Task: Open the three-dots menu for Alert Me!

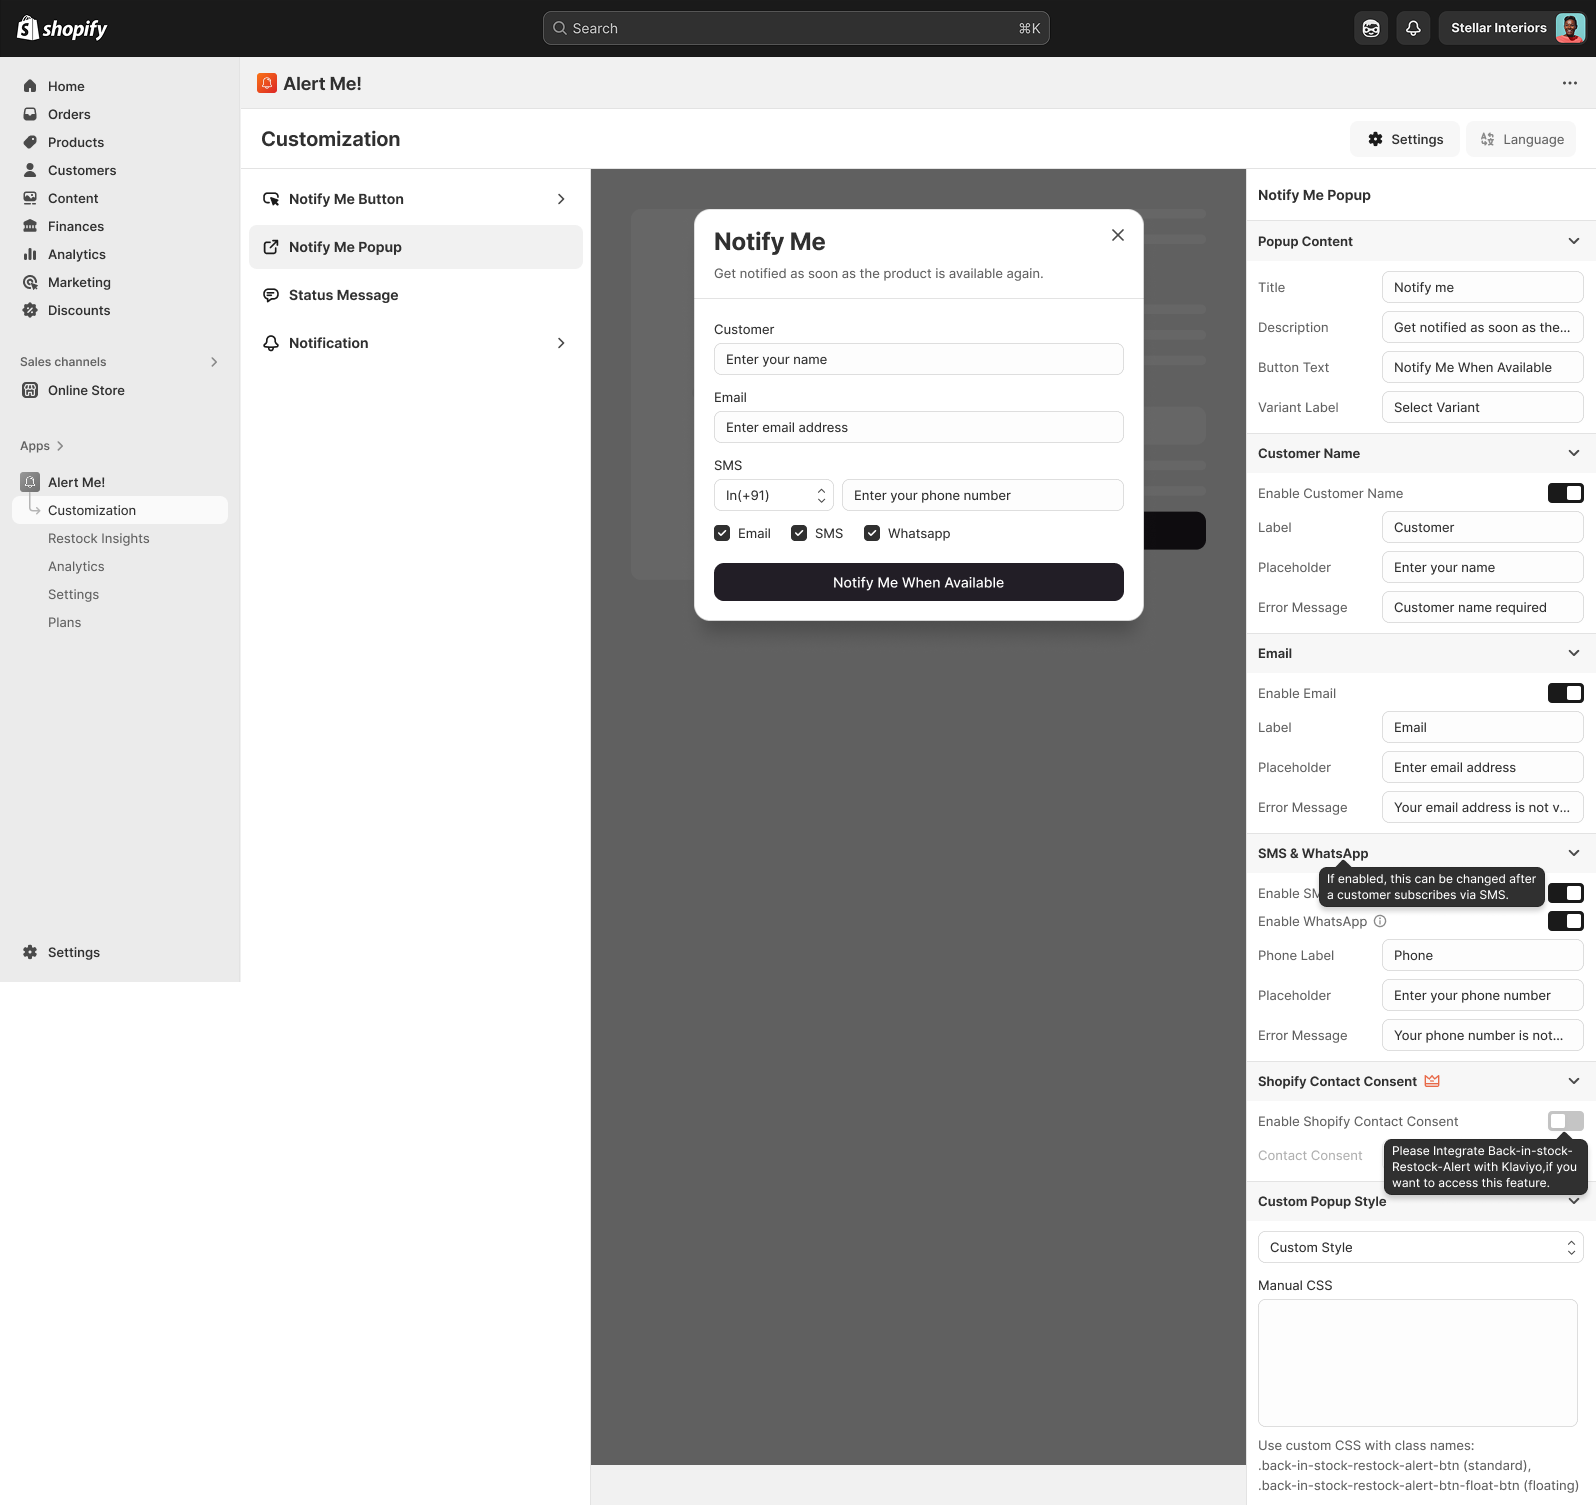Action: (1570, 83)
